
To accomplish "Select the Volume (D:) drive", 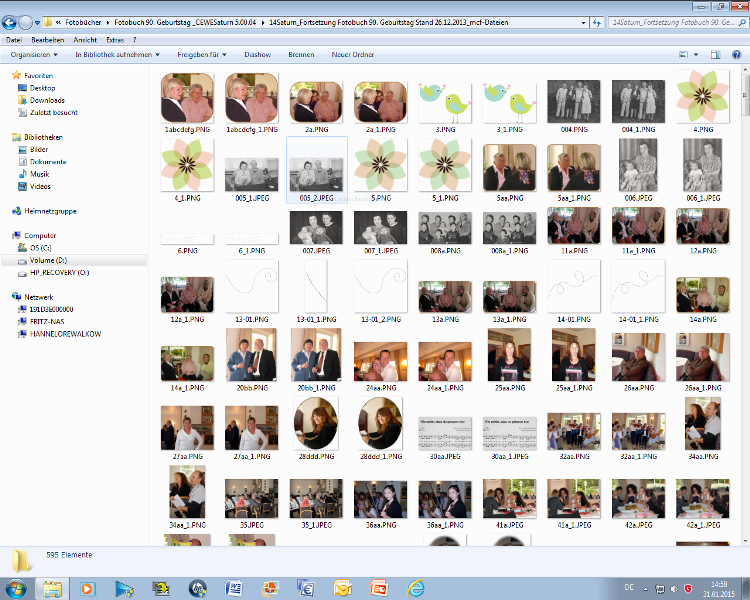I will point(48,260).
